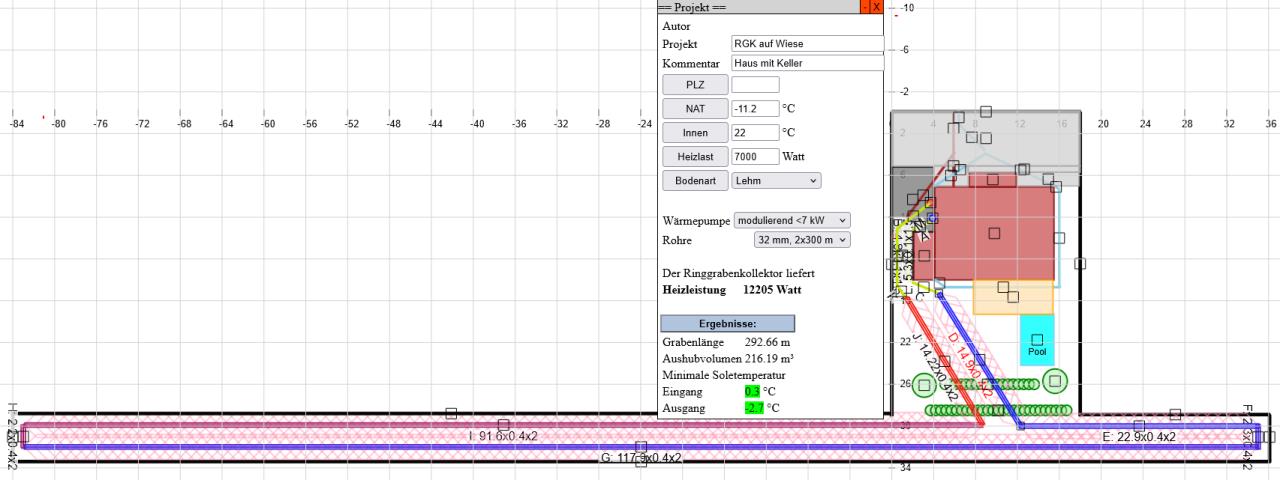Open the Rohre selection dropdown

[x=801, y=240]
